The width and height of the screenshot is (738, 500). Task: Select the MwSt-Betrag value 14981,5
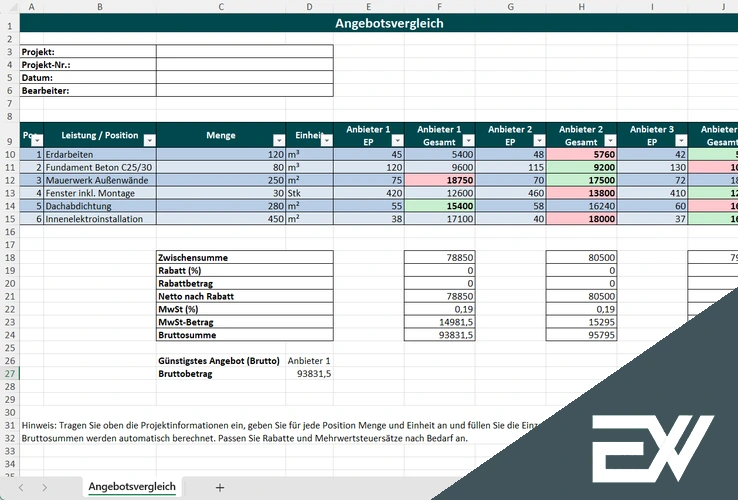pos(440,322)
